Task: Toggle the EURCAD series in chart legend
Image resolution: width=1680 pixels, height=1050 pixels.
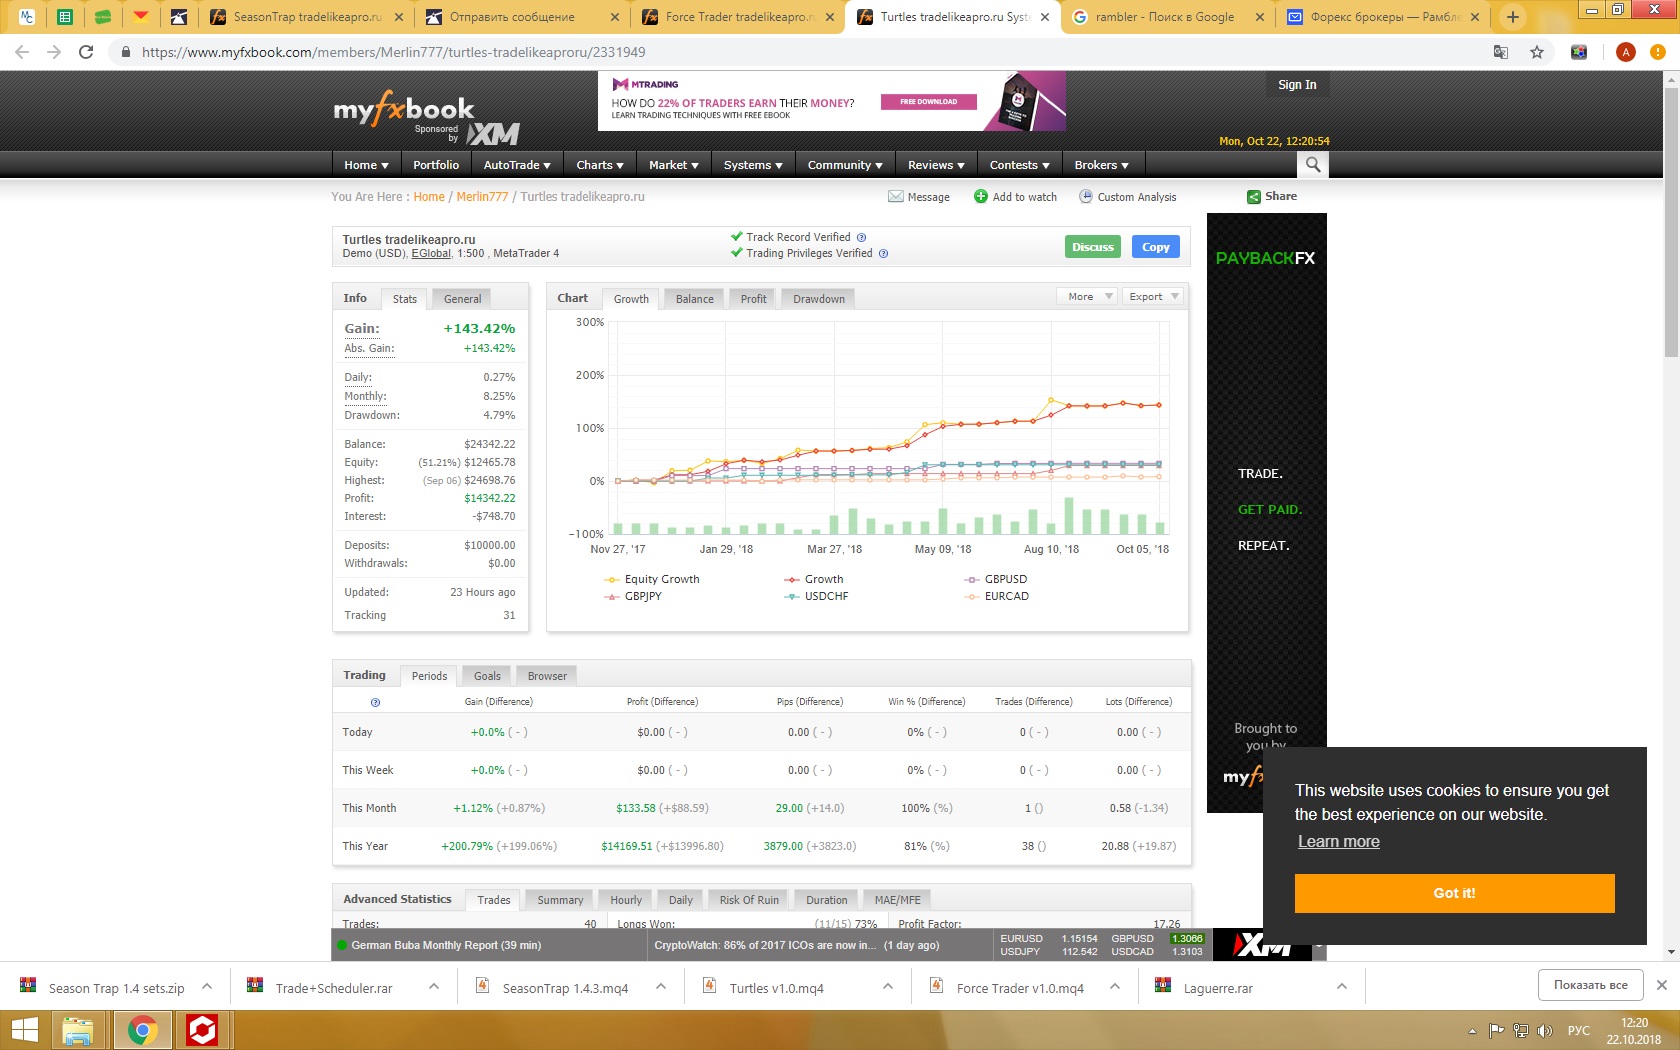Action: click(996, 597)
